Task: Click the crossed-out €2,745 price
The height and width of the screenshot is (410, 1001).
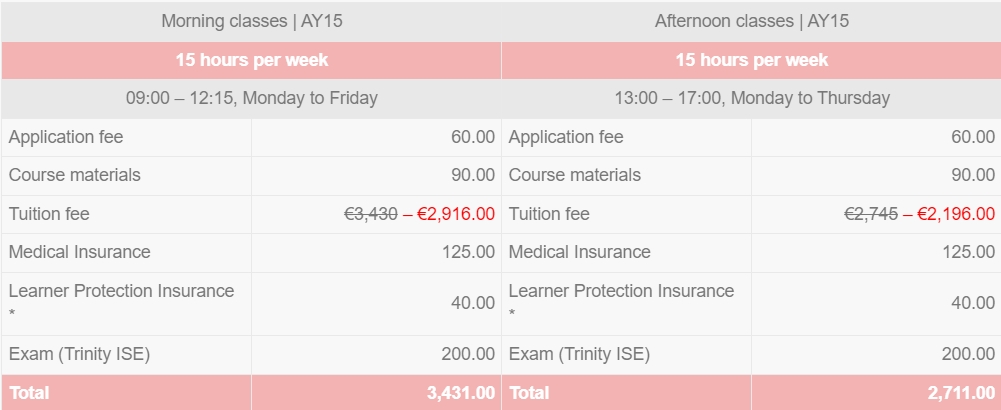Action: point(870,214)
